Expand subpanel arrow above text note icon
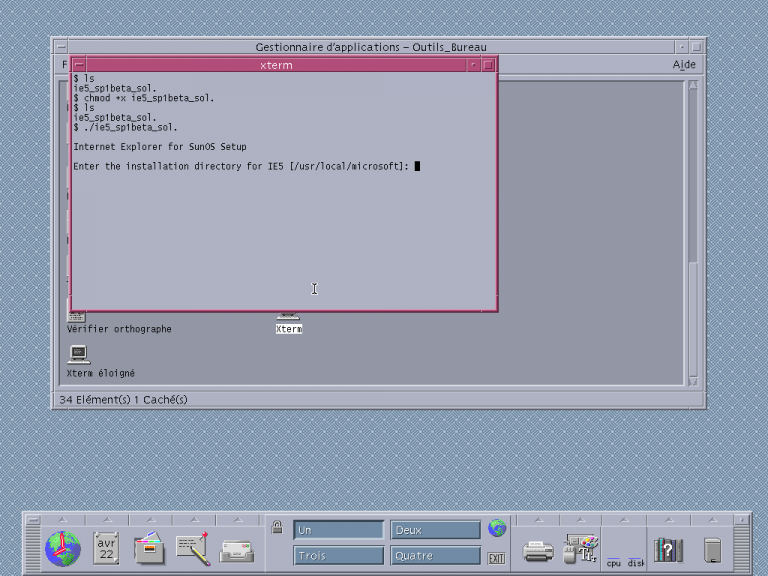 (x=194, y=520)
